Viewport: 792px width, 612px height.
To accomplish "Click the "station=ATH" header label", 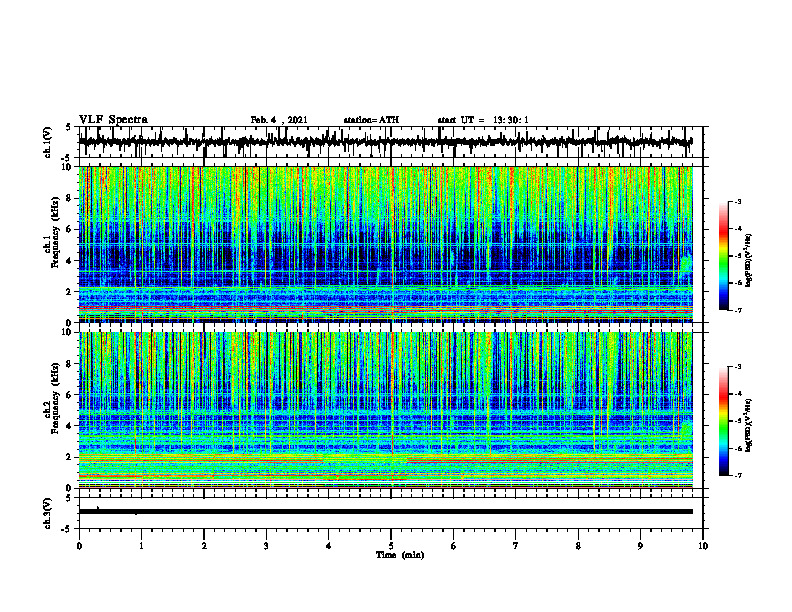I will (x=371, y=120).
